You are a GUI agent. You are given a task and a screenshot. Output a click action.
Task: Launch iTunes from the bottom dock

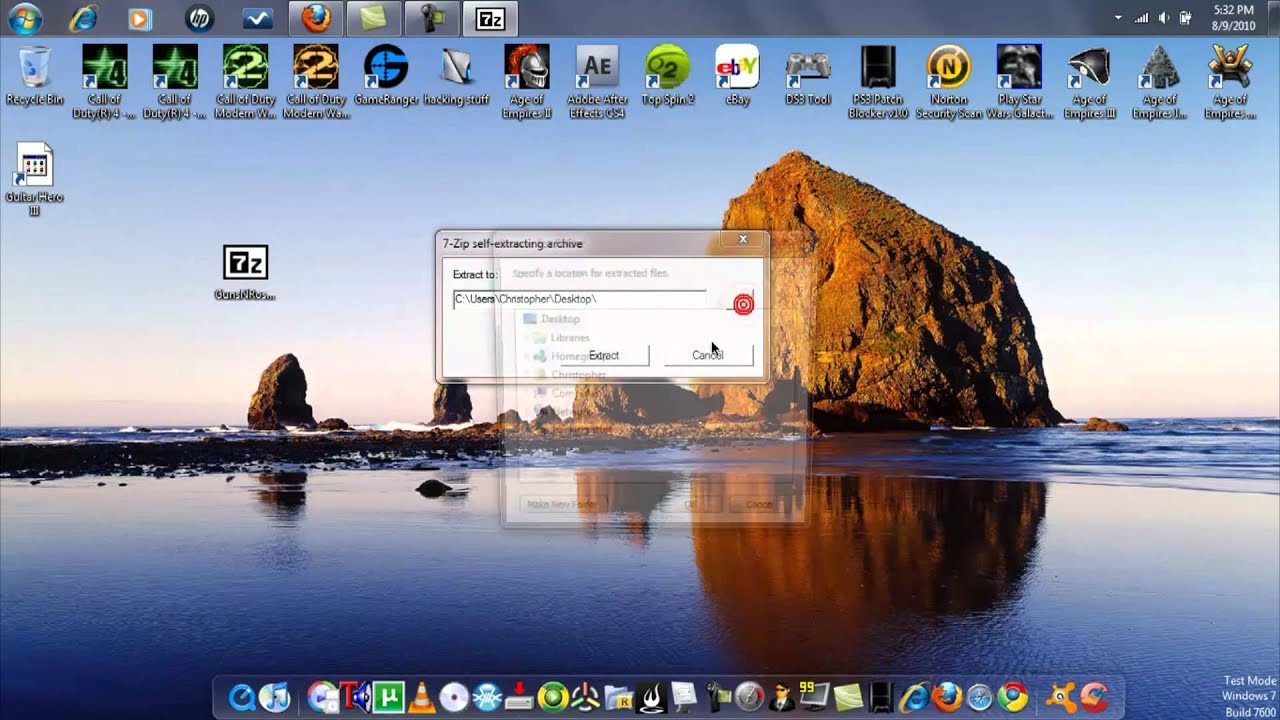point(274,697)
